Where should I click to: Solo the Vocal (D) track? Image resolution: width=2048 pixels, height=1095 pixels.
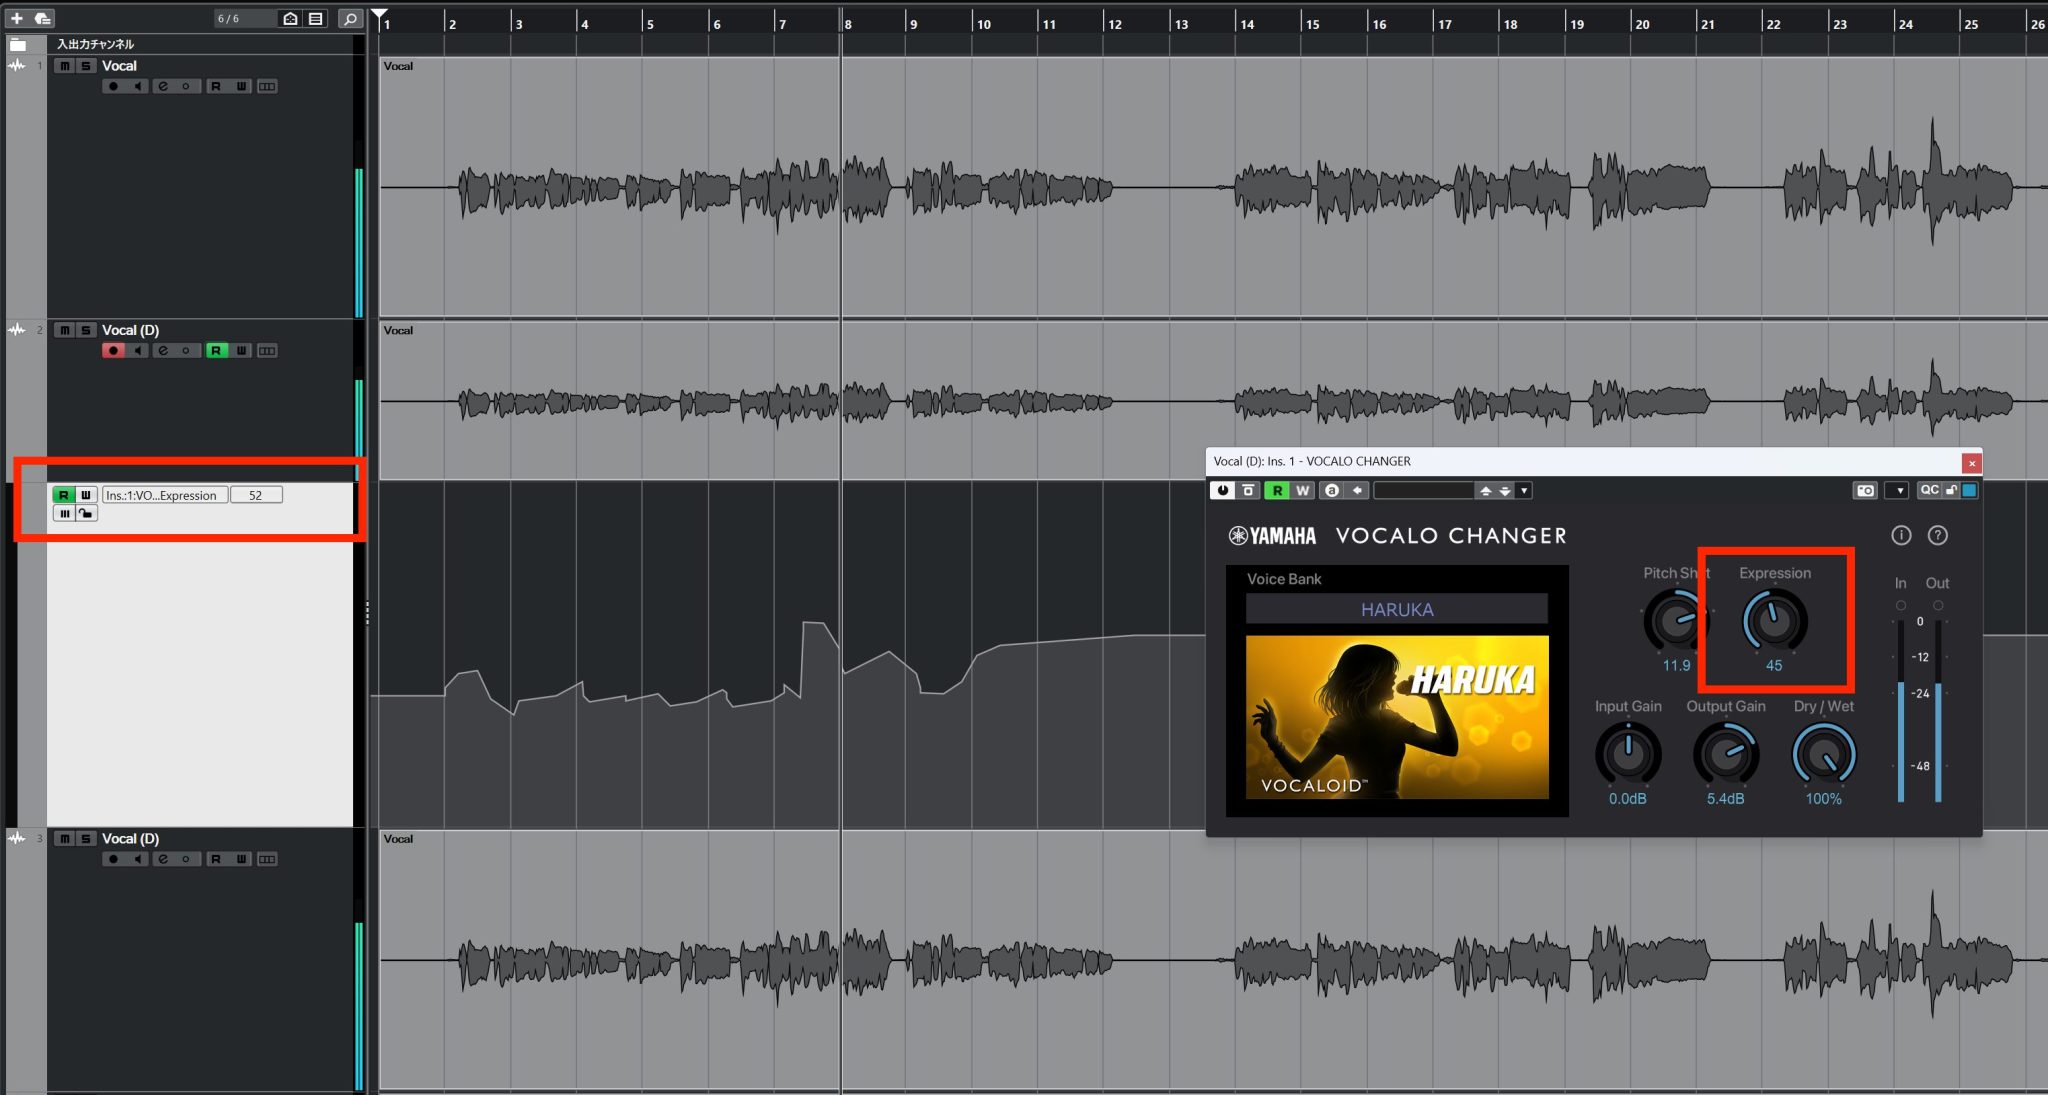click(86, 330)
